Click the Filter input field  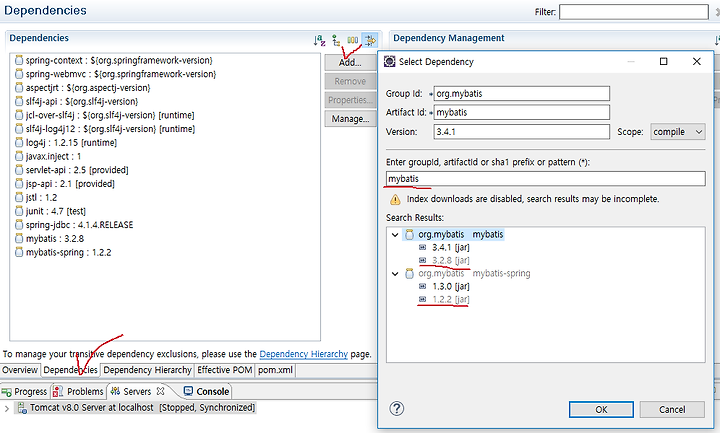(x=634, y=12)
